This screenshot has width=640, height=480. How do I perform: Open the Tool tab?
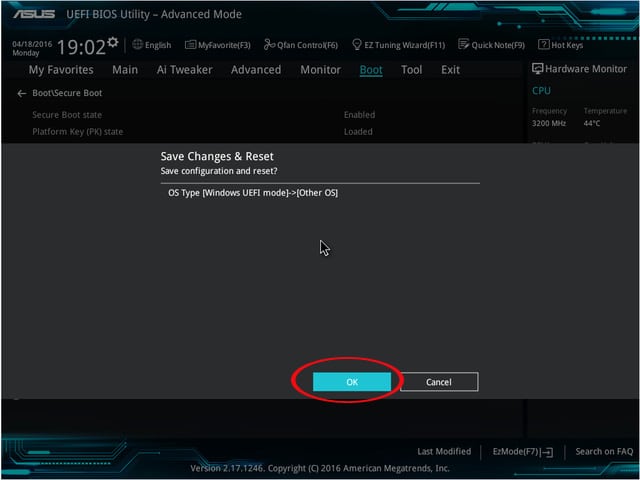pos(411,70)
